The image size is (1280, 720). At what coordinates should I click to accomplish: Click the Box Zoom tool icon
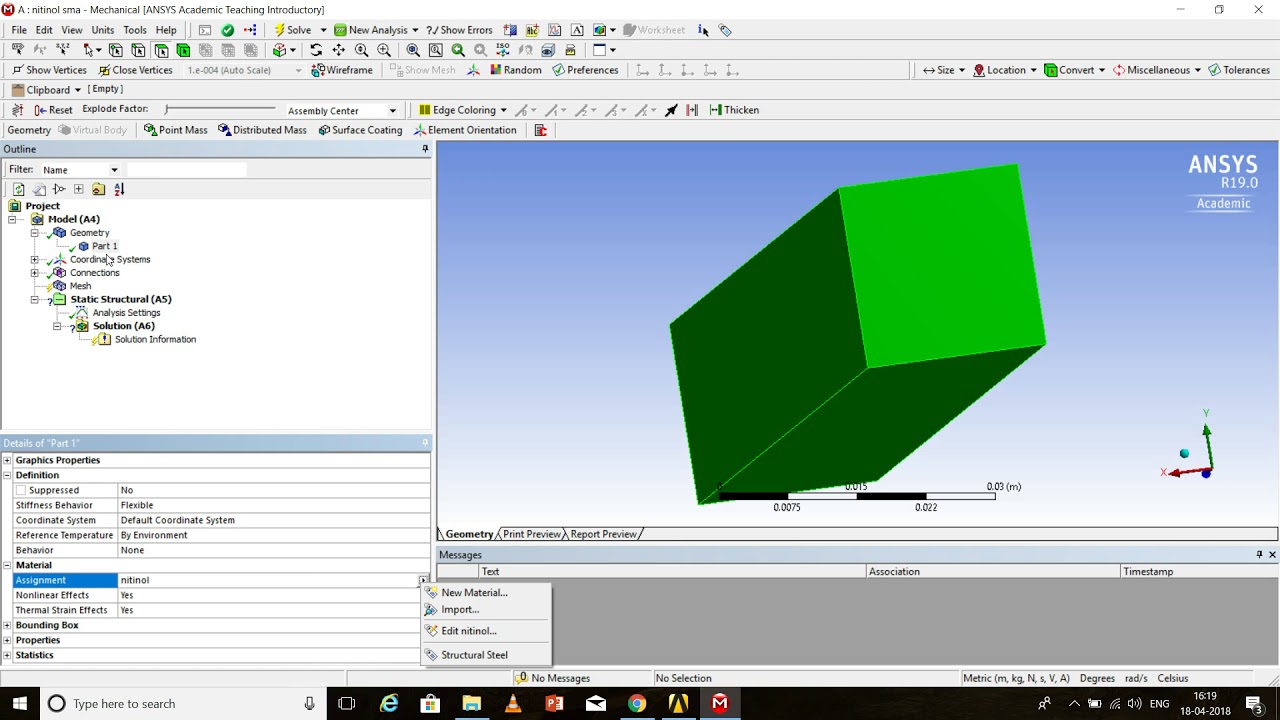point(384,50)
